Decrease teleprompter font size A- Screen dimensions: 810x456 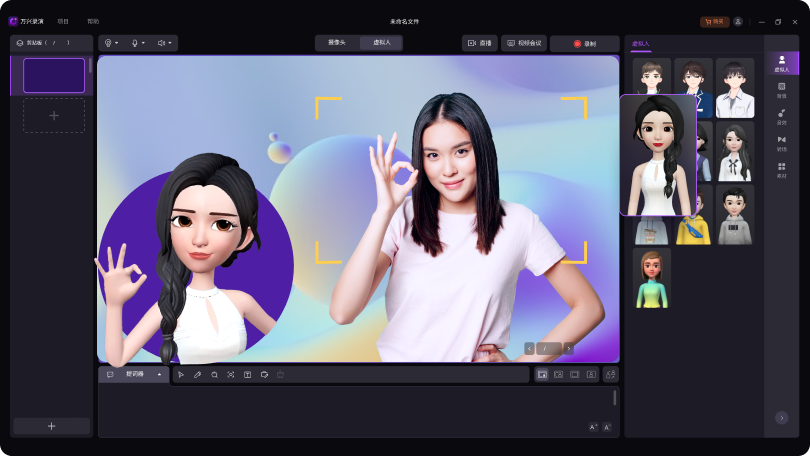607,427
